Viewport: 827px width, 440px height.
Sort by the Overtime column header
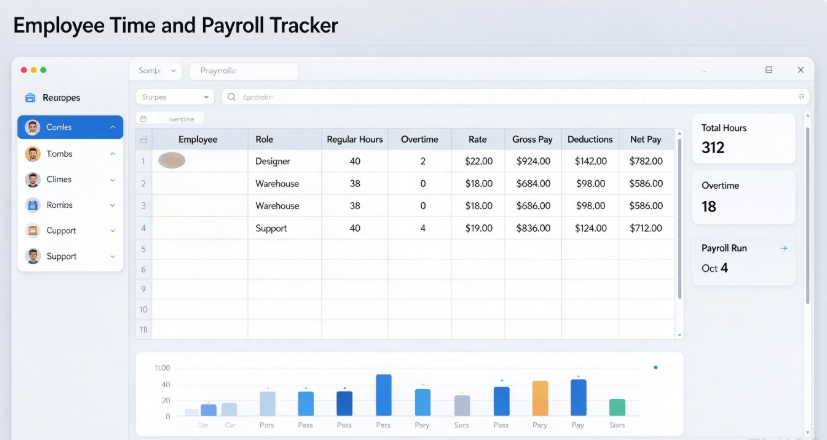(x=419, y=139)
